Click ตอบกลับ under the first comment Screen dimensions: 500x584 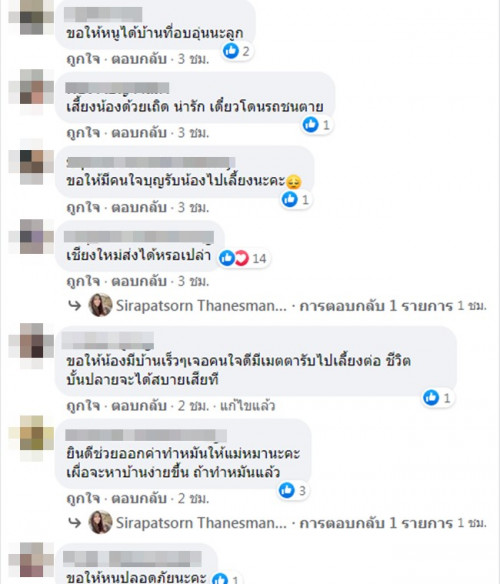(x=139, y=59)
